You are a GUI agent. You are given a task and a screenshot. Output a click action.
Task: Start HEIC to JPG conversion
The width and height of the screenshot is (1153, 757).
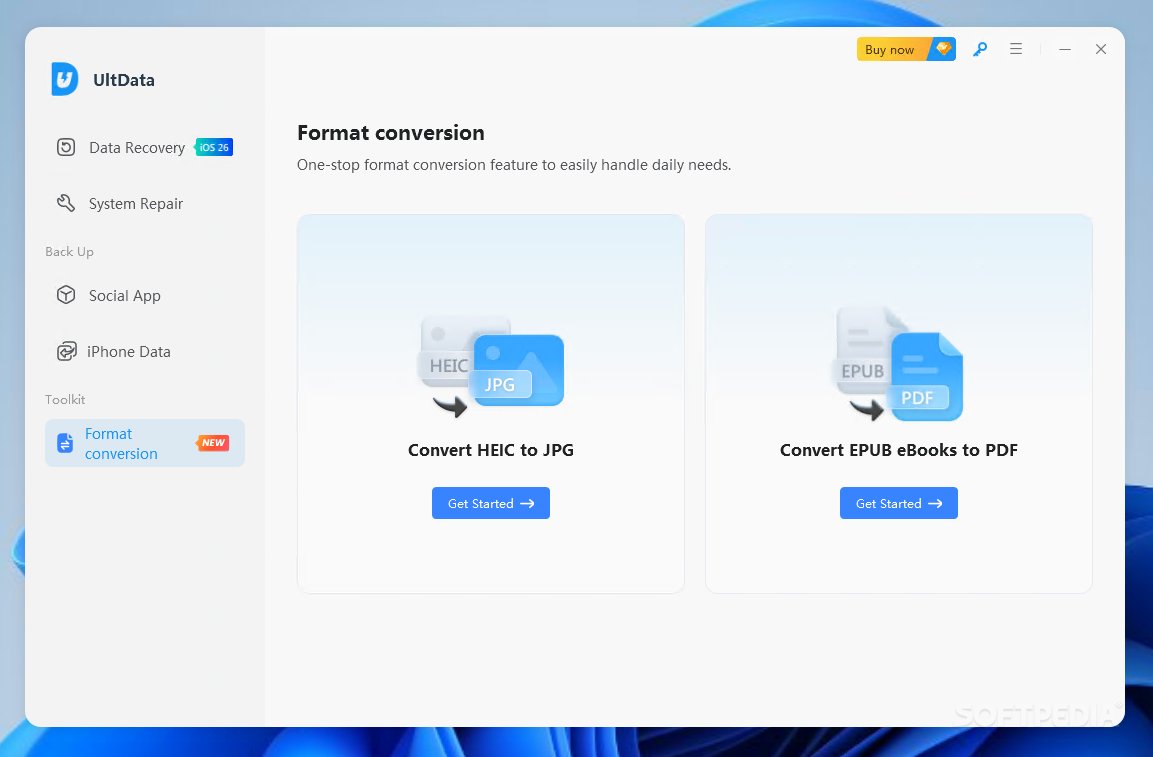pyautogui.click(x=490, y=503)
